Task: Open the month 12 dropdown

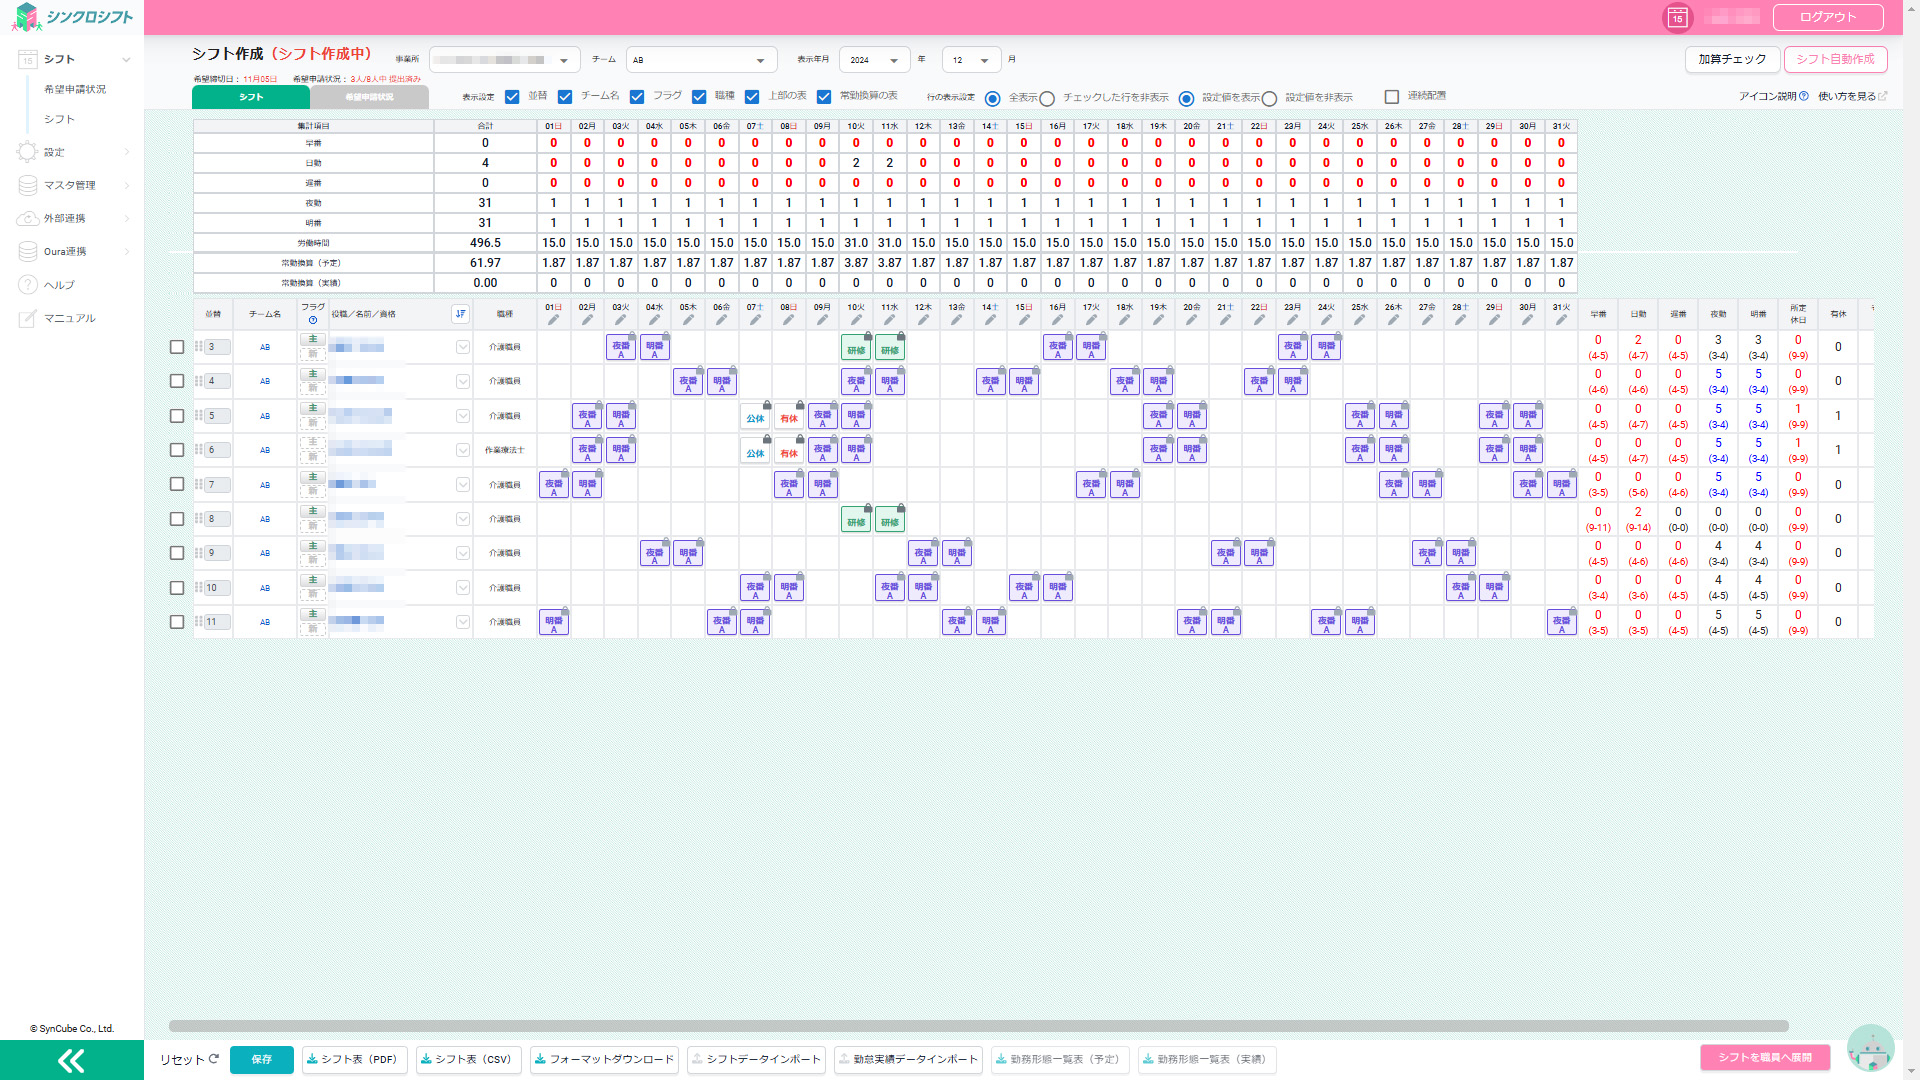Action: (971, 60)
